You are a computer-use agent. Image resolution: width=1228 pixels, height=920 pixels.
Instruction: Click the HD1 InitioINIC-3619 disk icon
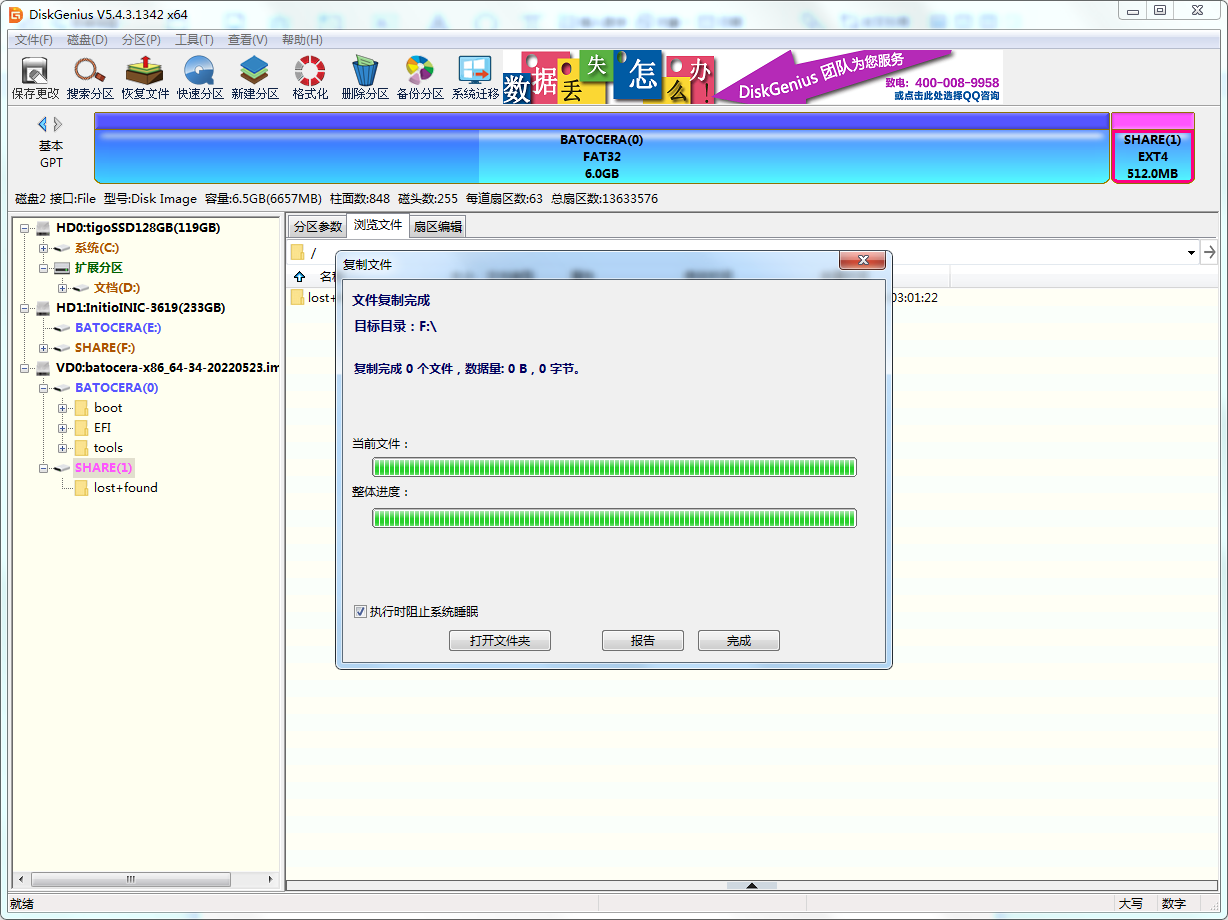click(43, 308)
